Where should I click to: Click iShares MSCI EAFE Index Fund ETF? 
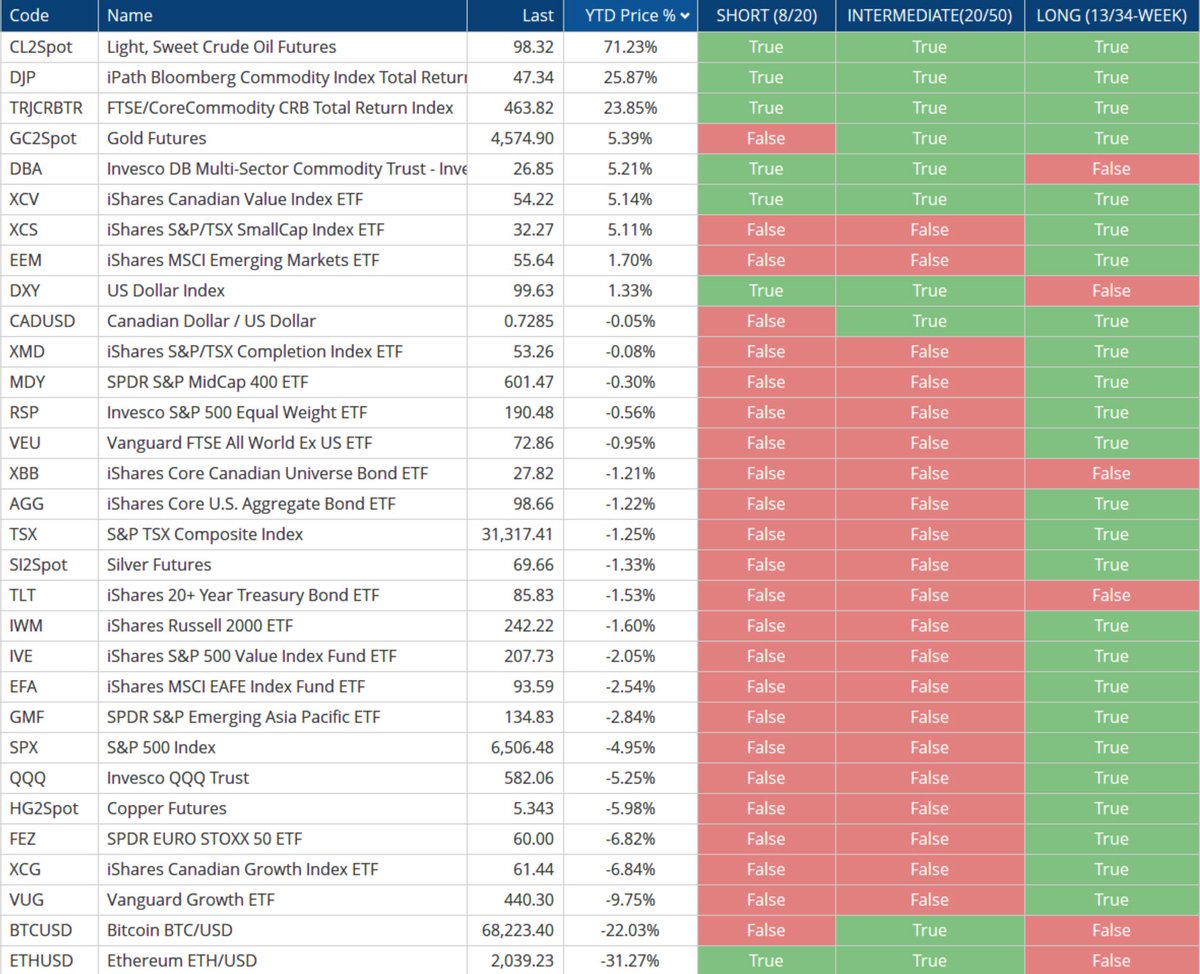(236, 687)
